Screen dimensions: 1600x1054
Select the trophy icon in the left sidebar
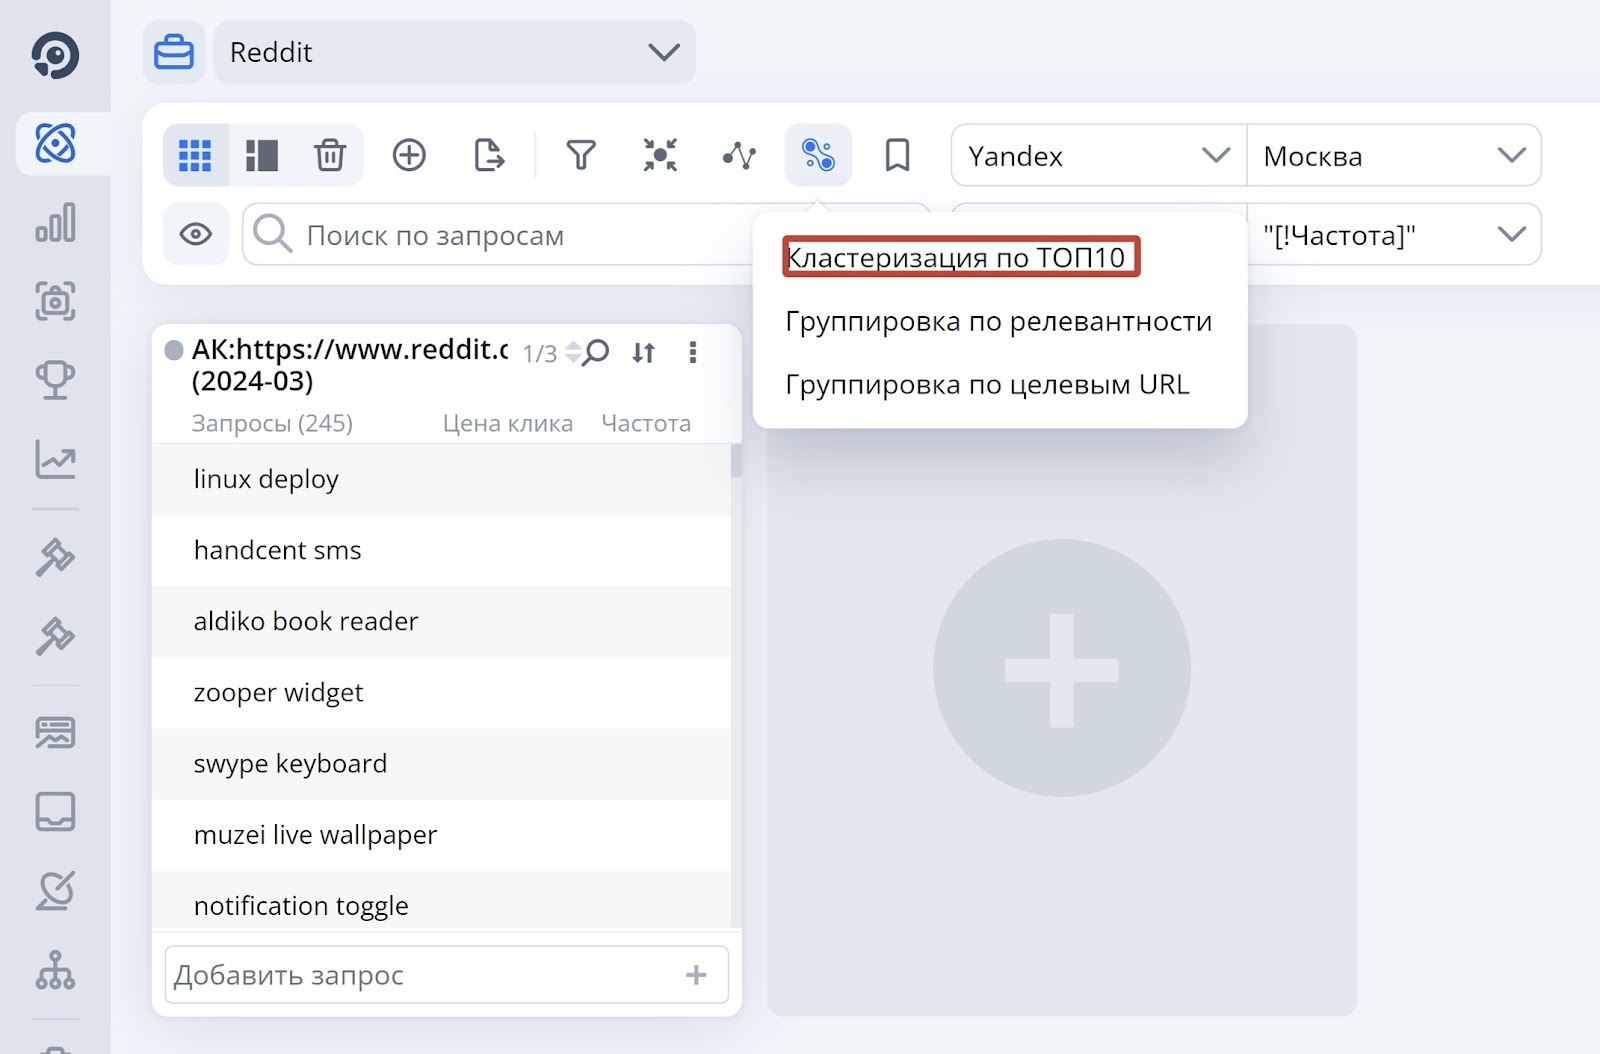click(x=57, y=380)
